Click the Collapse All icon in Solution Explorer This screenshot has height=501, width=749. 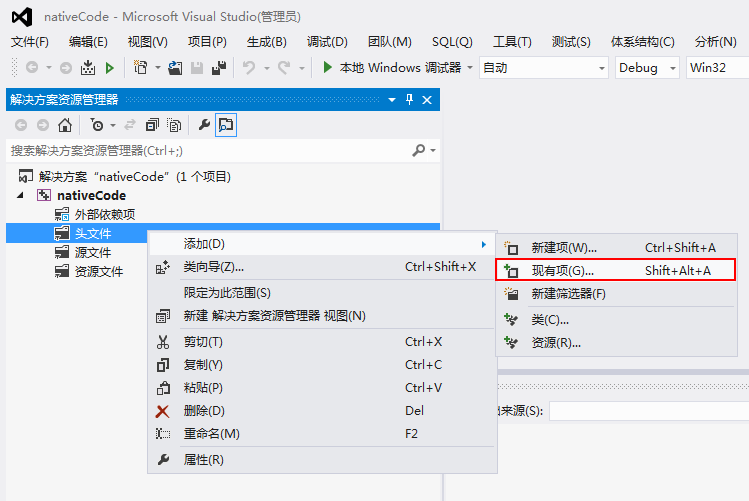click(x=152, y=125)
